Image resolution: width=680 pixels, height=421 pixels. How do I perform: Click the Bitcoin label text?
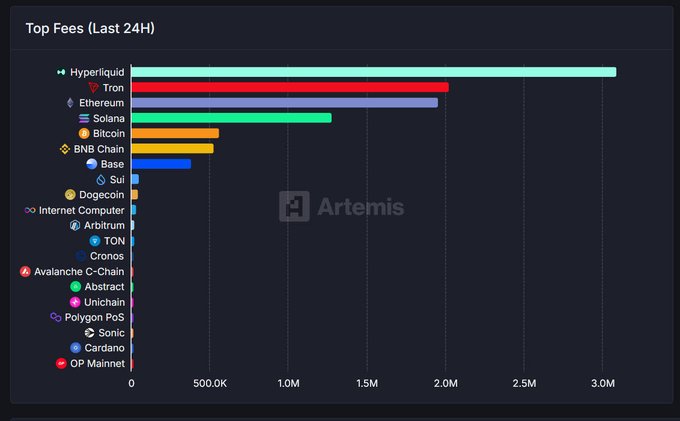click(x=109, y=134)
